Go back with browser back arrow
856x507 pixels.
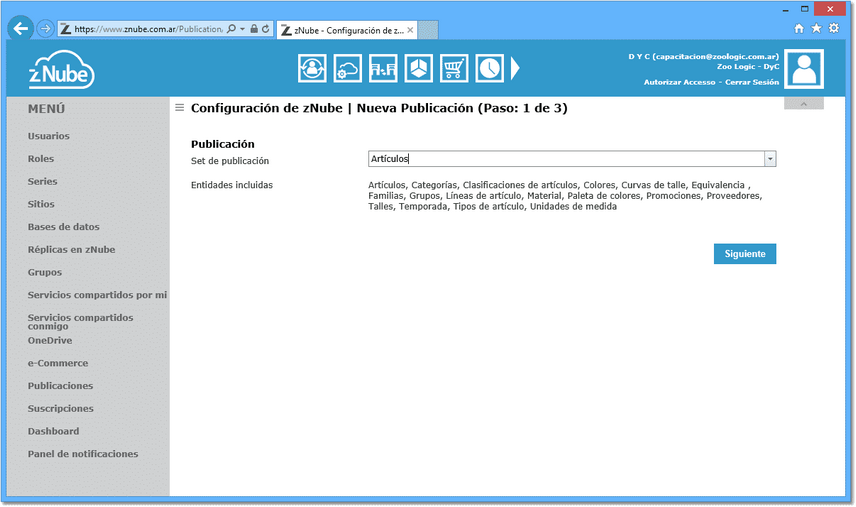pos(20,28)
